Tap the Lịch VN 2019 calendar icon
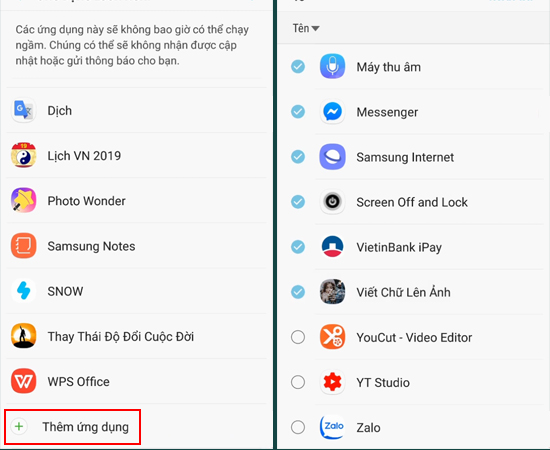The width and height of the screenshot is (550, 450). coord(24,155)
